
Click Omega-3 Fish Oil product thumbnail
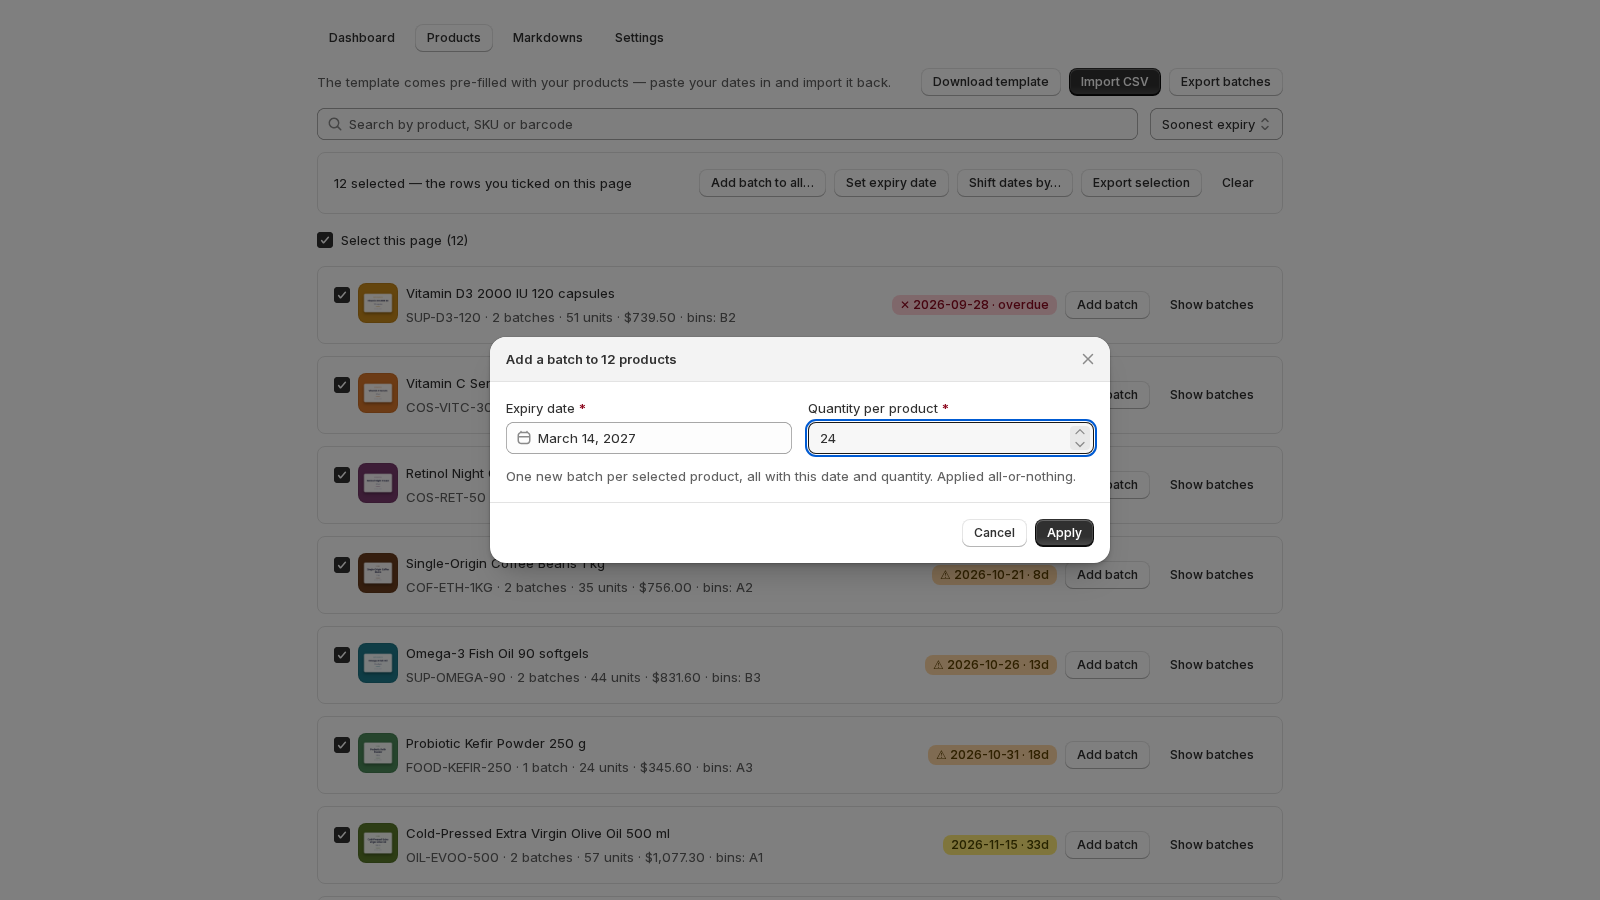pyautogui.click(x=378, y=663)
